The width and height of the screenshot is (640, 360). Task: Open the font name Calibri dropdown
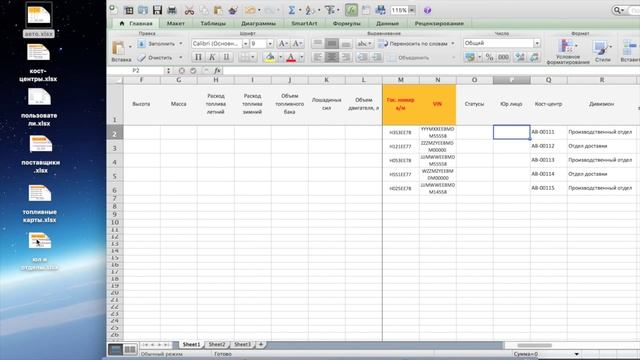pyautogui.click(x=245, y=43)
